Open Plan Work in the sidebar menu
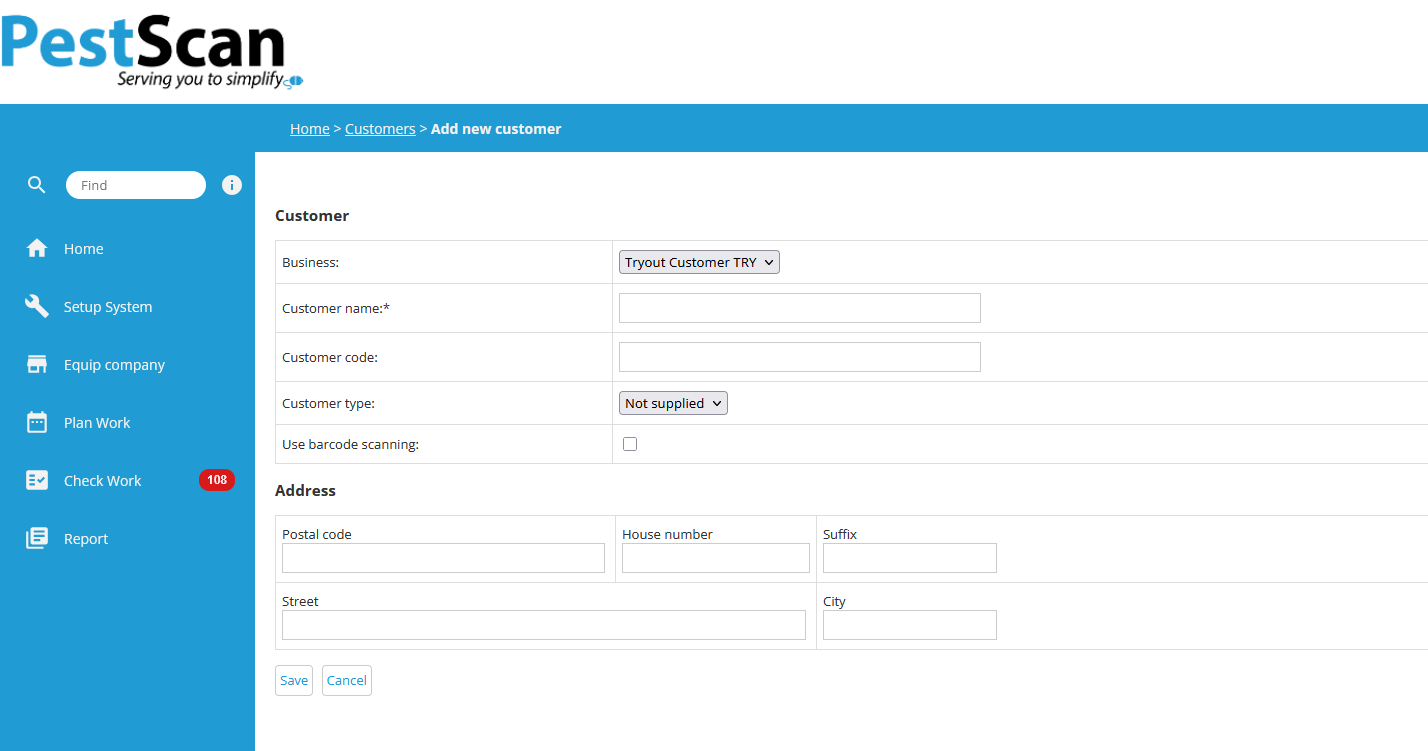The height and width of the screenshot is (751, 1428). [97, 423]
